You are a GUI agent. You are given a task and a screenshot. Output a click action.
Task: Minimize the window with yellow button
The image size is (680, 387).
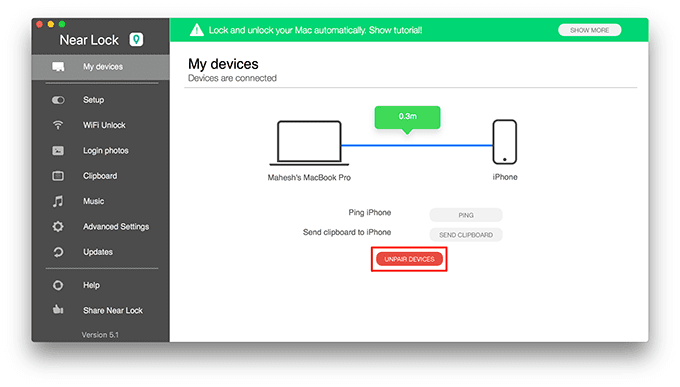pos(51,24)
